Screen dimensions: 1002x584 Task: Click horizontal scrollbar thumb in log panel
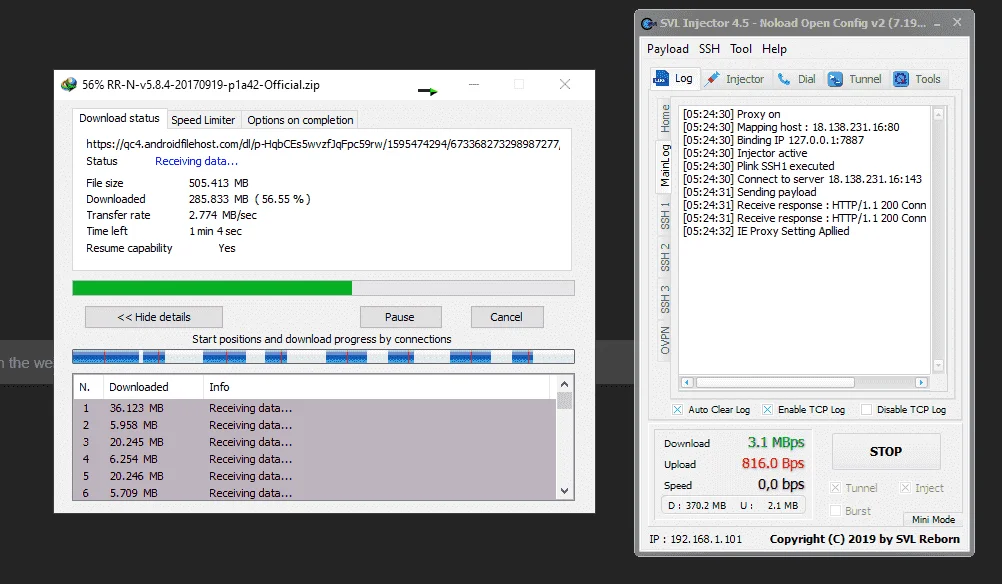[775, 382]
